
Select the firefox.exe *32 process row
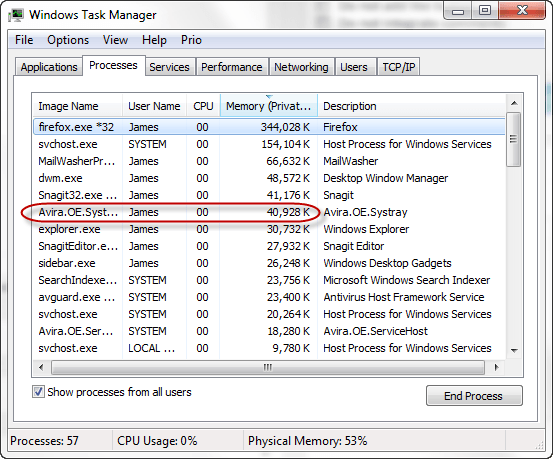269,127
